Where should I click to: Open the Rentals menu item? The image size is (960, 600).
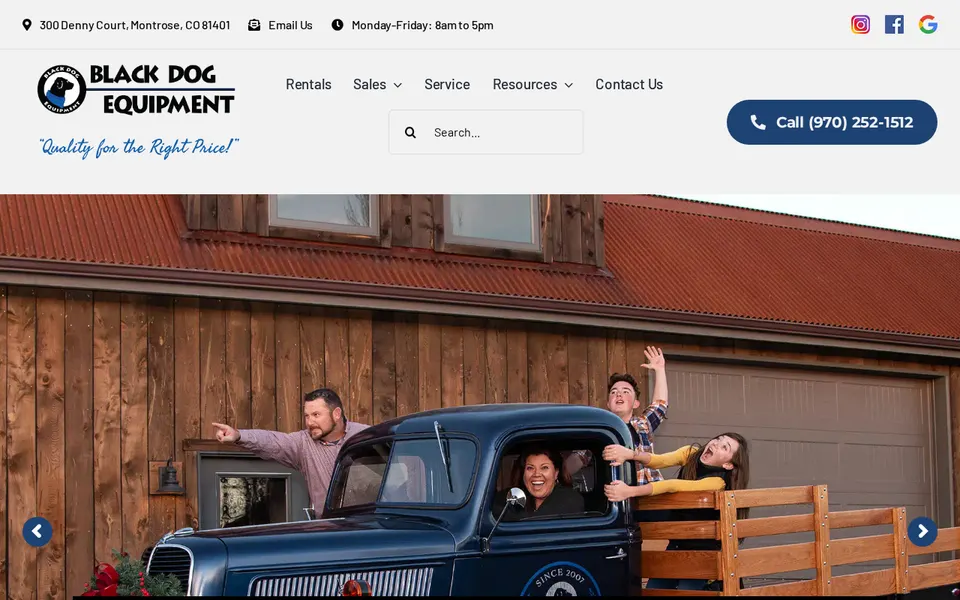tap(309, 84)
